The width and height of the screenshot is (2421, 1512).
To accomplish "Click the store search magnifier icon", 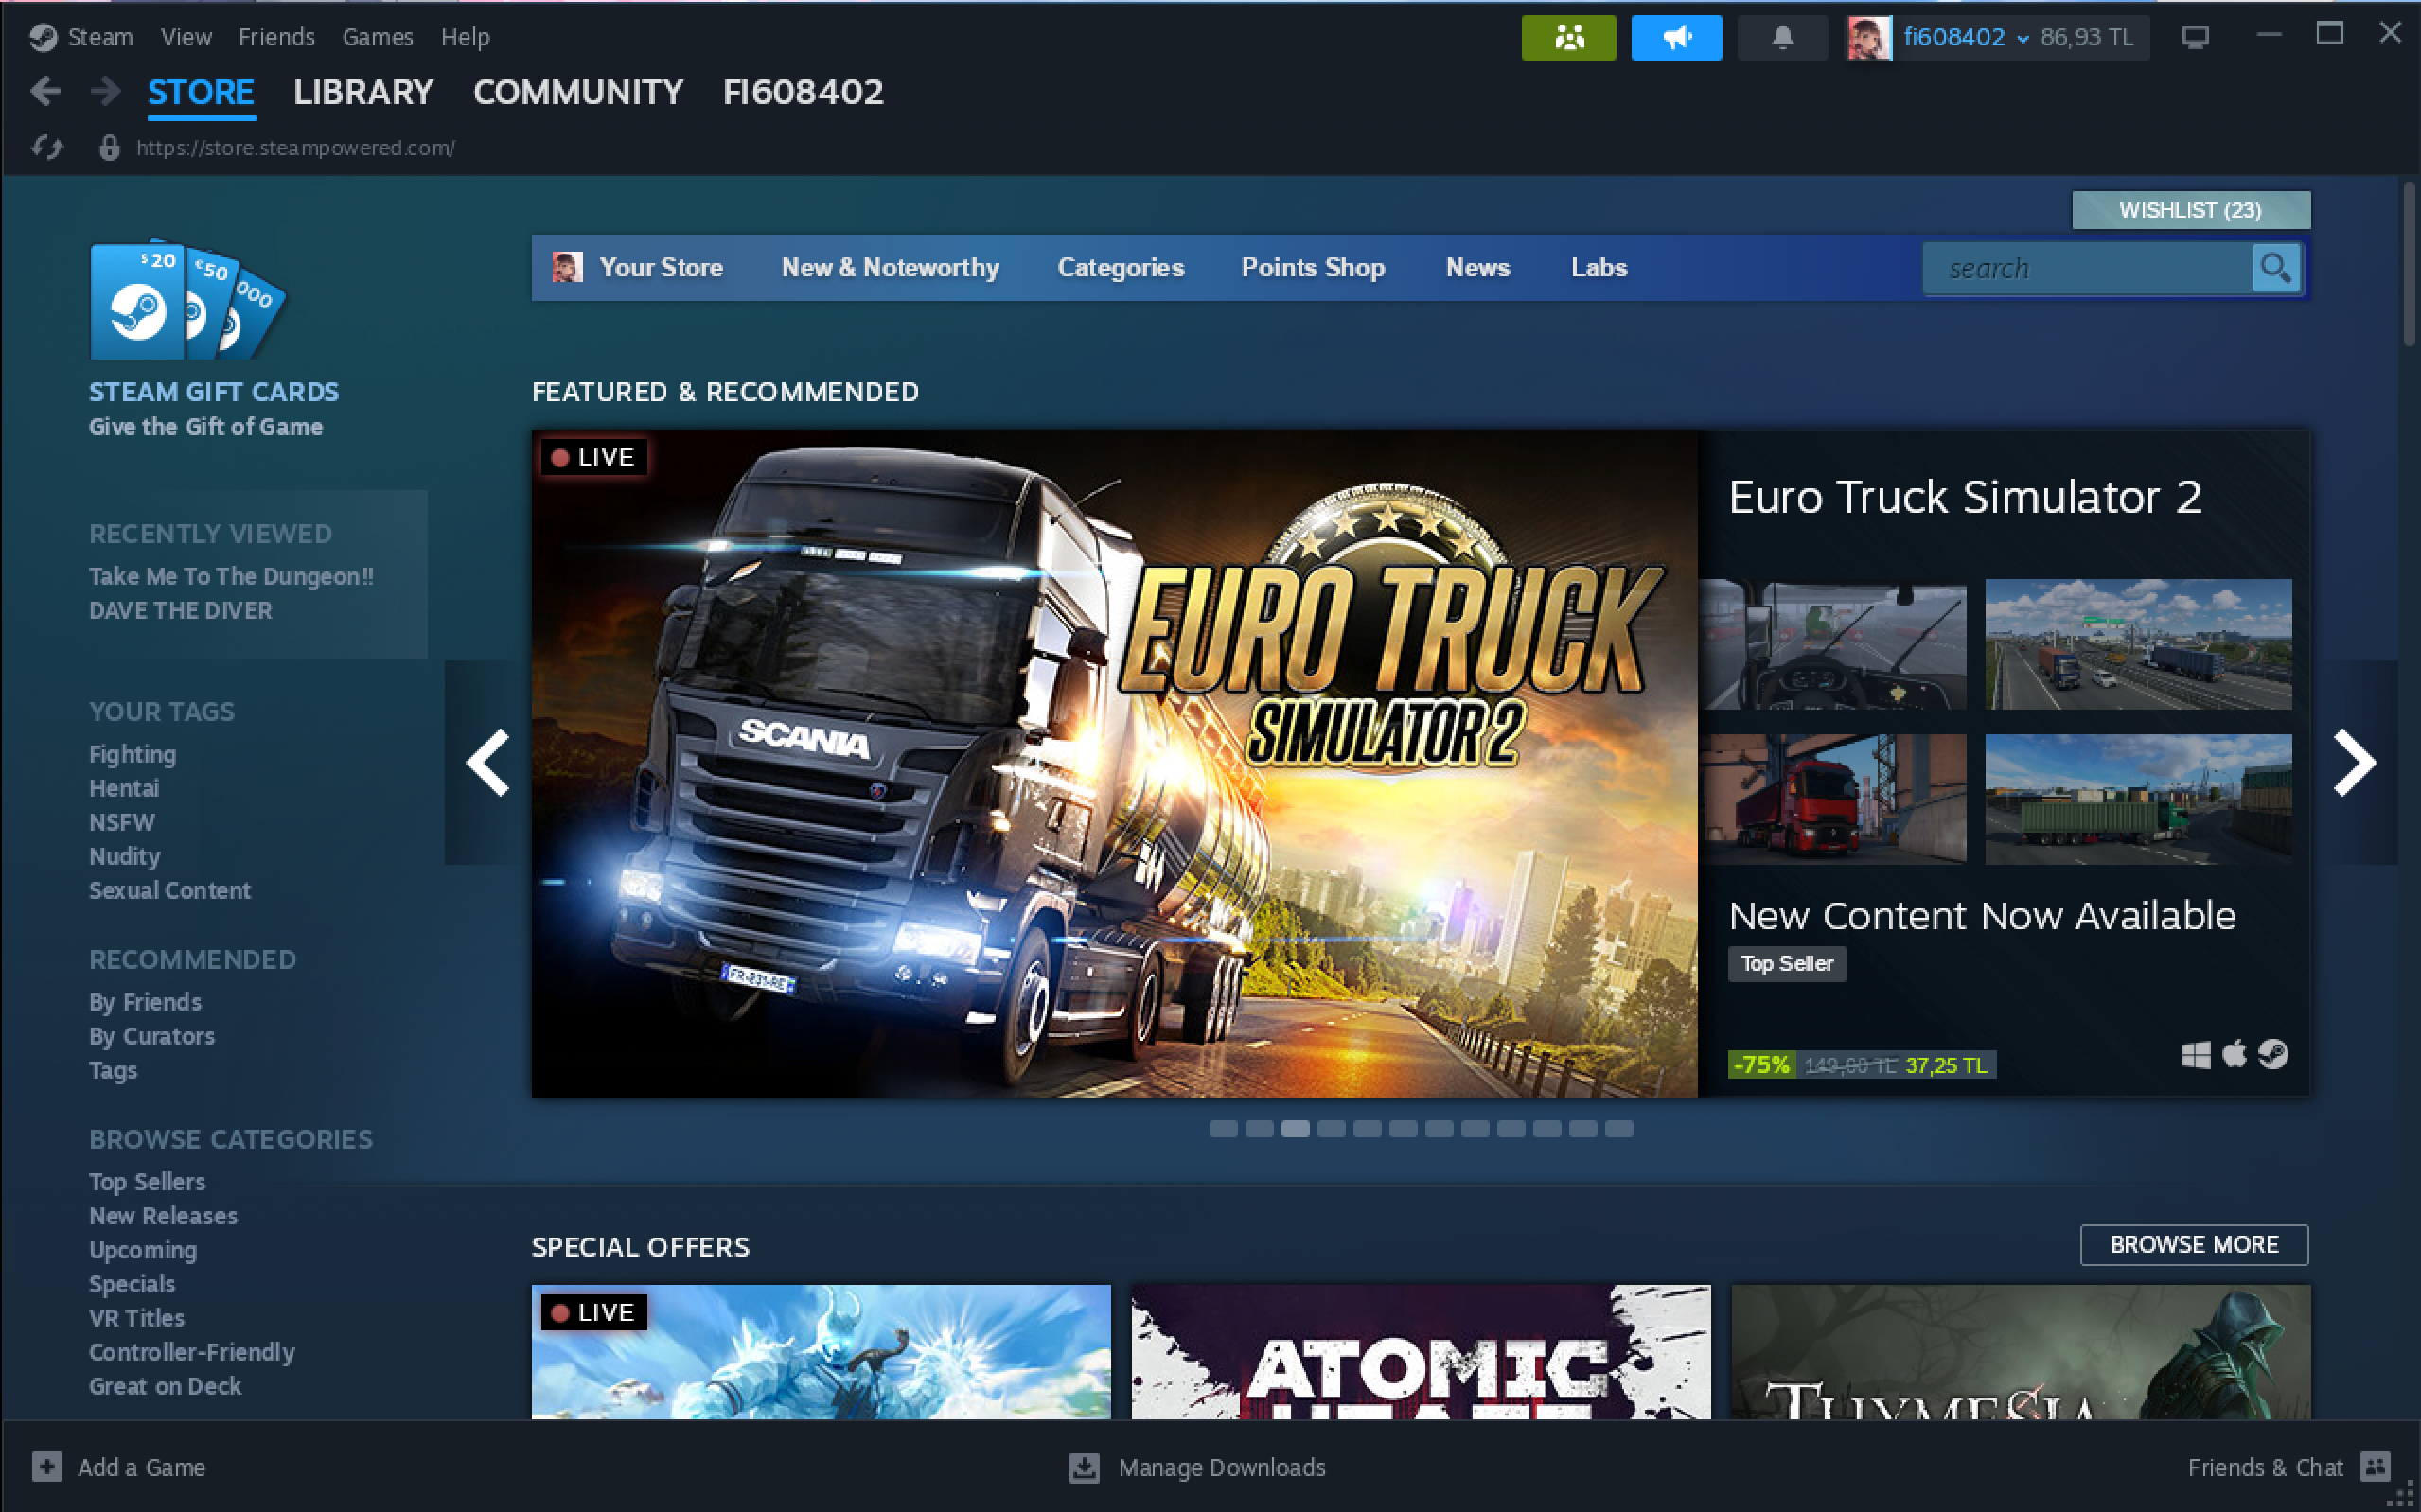I will tap(2275, 268).
